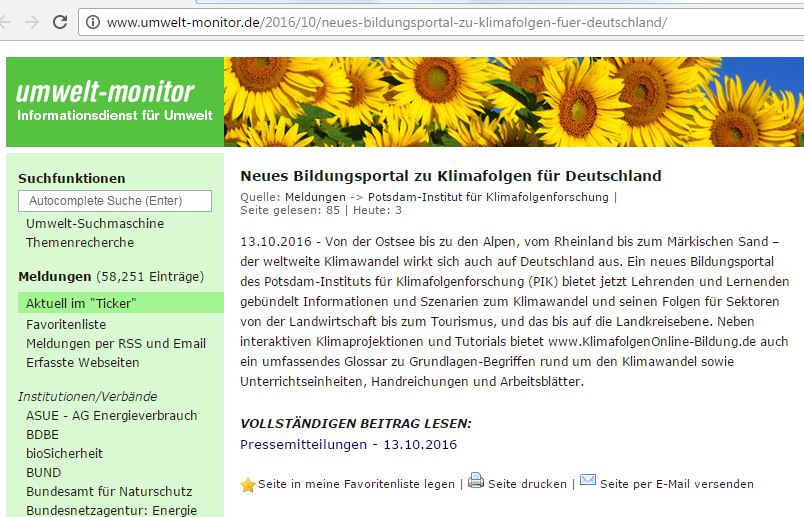Click the yellow star favorites icon
This screenshot has height=517, width=804.
(x=248, y=485)
